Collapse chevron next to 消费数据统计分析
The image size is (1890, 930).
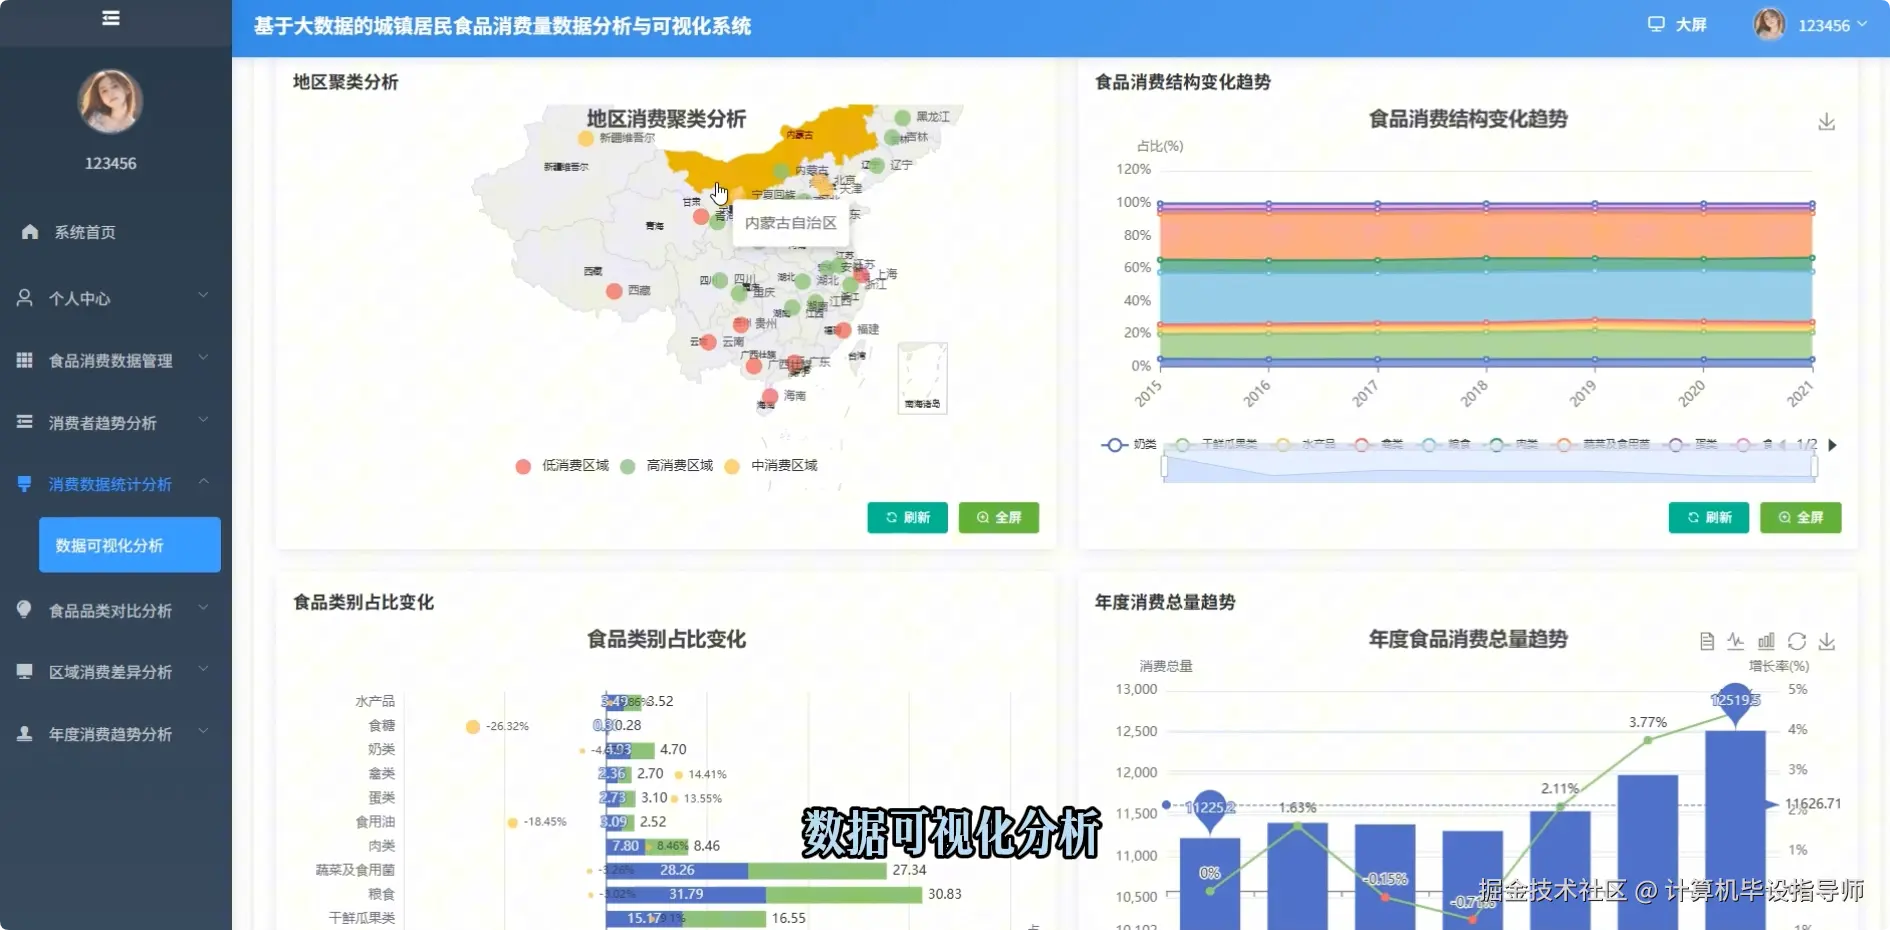tap(203, 481)
